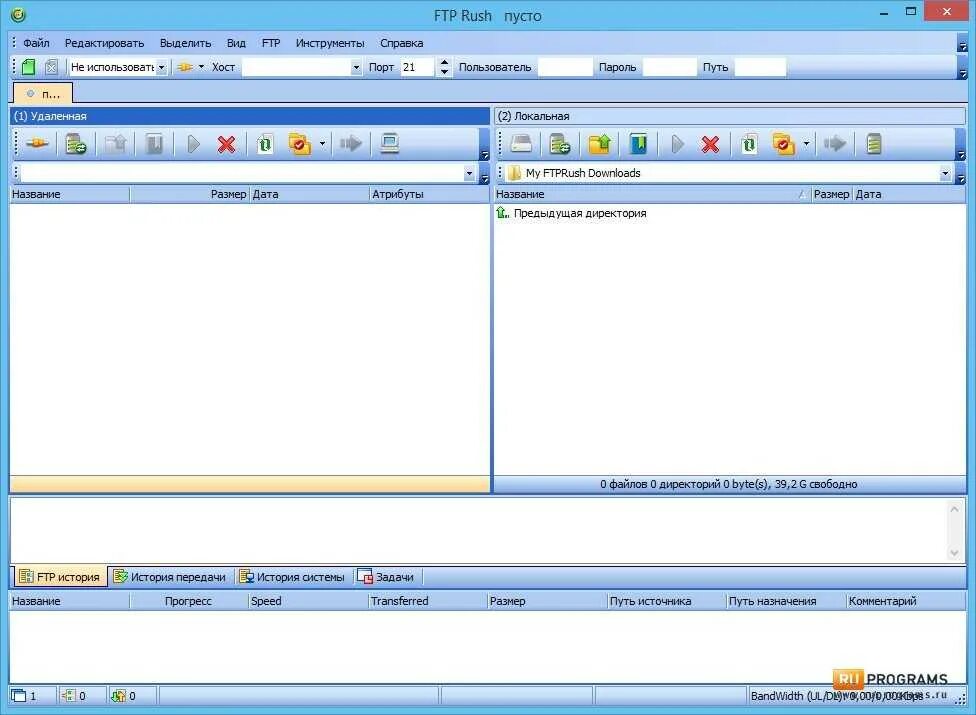Click the grayed bookmark icon in the Удаленная toolbar
Viewport: 976px width, 715px height.
154,144
